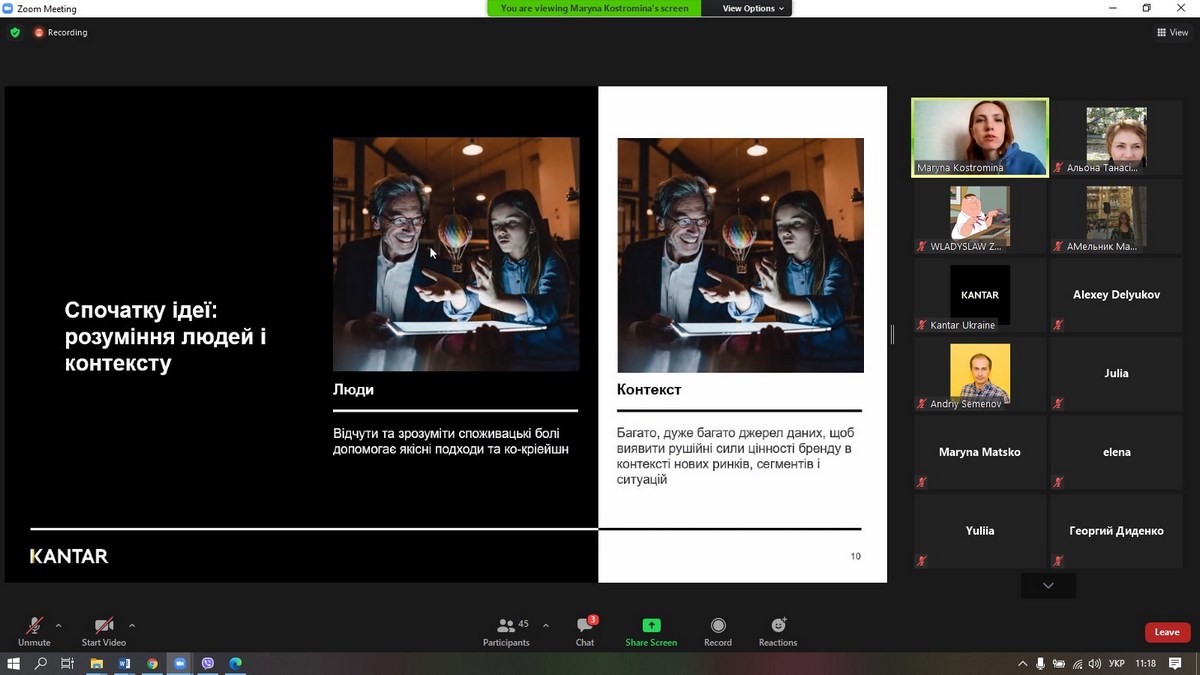Expand video options arrow beside Start Video
This screenshot has height=675, width=1200.
(x=132, y=626)
